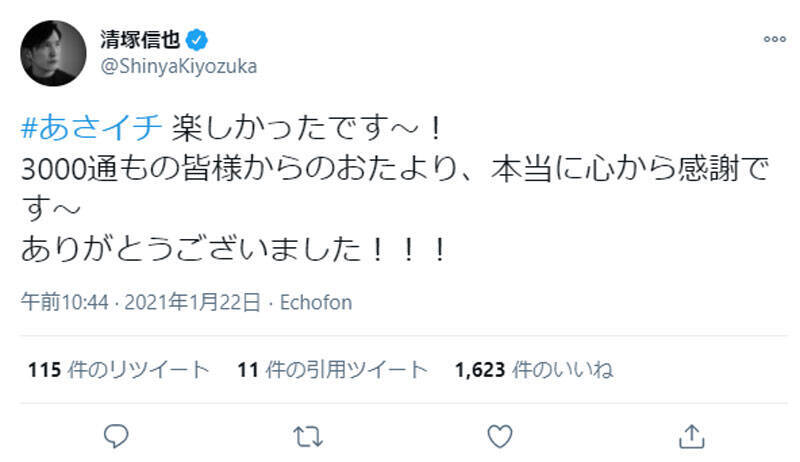Open the Echofon source link

[x=312, y=302]
